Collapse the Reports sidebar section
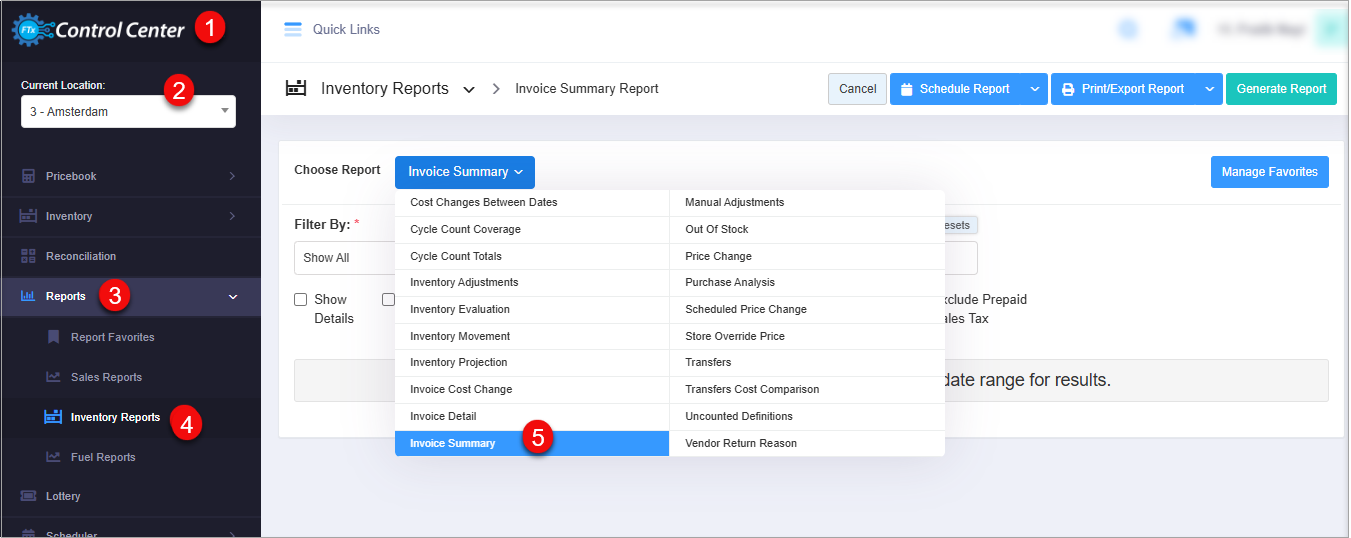Screen dimensions: 1351x538 coord(233,297)
